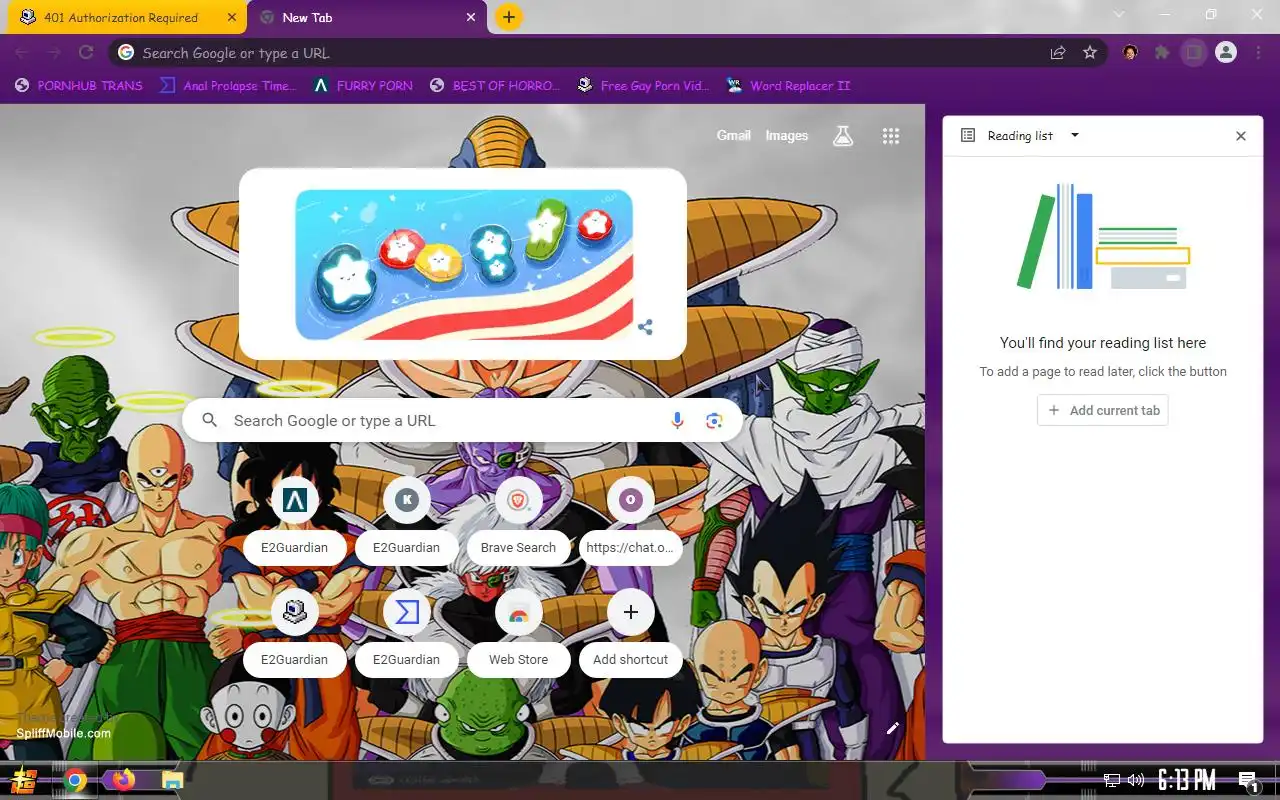Image resolution: width=1280 pixels, height=800 pixels.
Task: Open E2Guardian shortcut with computer icon
Action: pyautogui.click(x=295, y=635)
